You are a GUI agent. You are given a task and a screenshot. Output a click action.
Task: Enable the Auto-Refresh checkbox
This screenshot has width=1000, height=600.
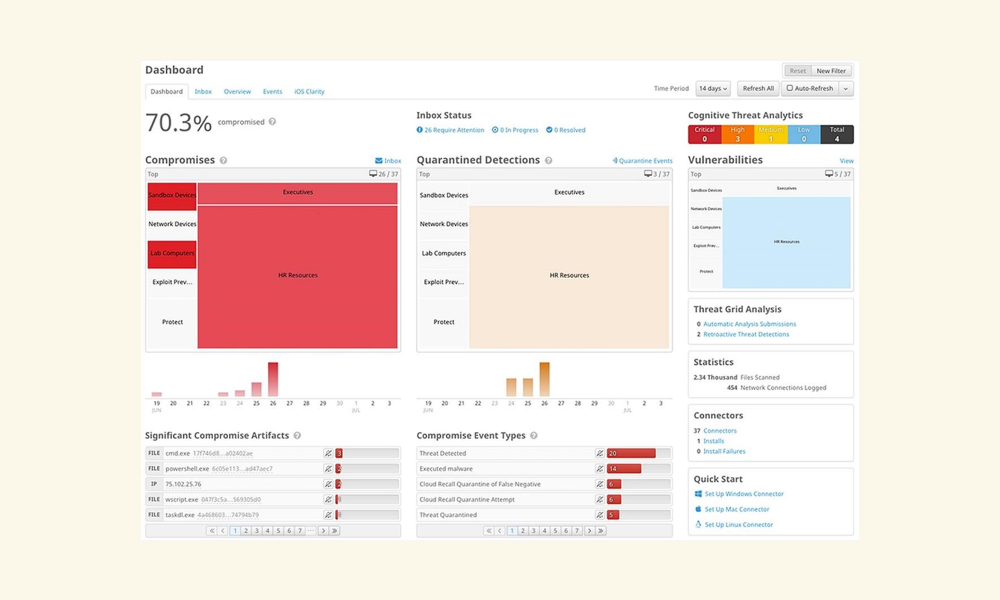click(790, 89)
